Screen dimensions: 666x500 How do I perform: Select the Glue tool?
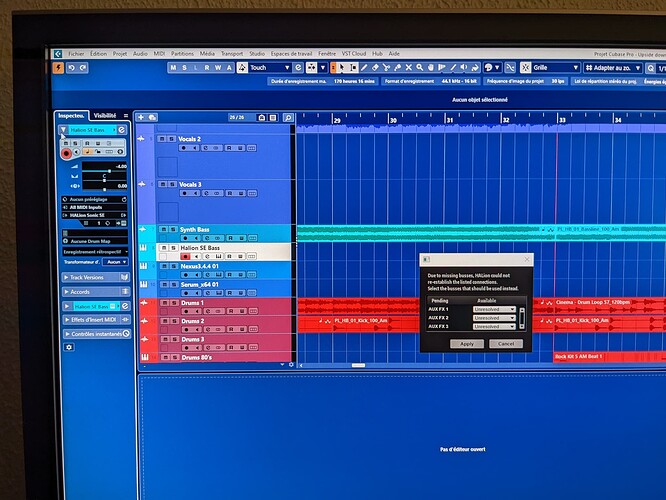398,68
